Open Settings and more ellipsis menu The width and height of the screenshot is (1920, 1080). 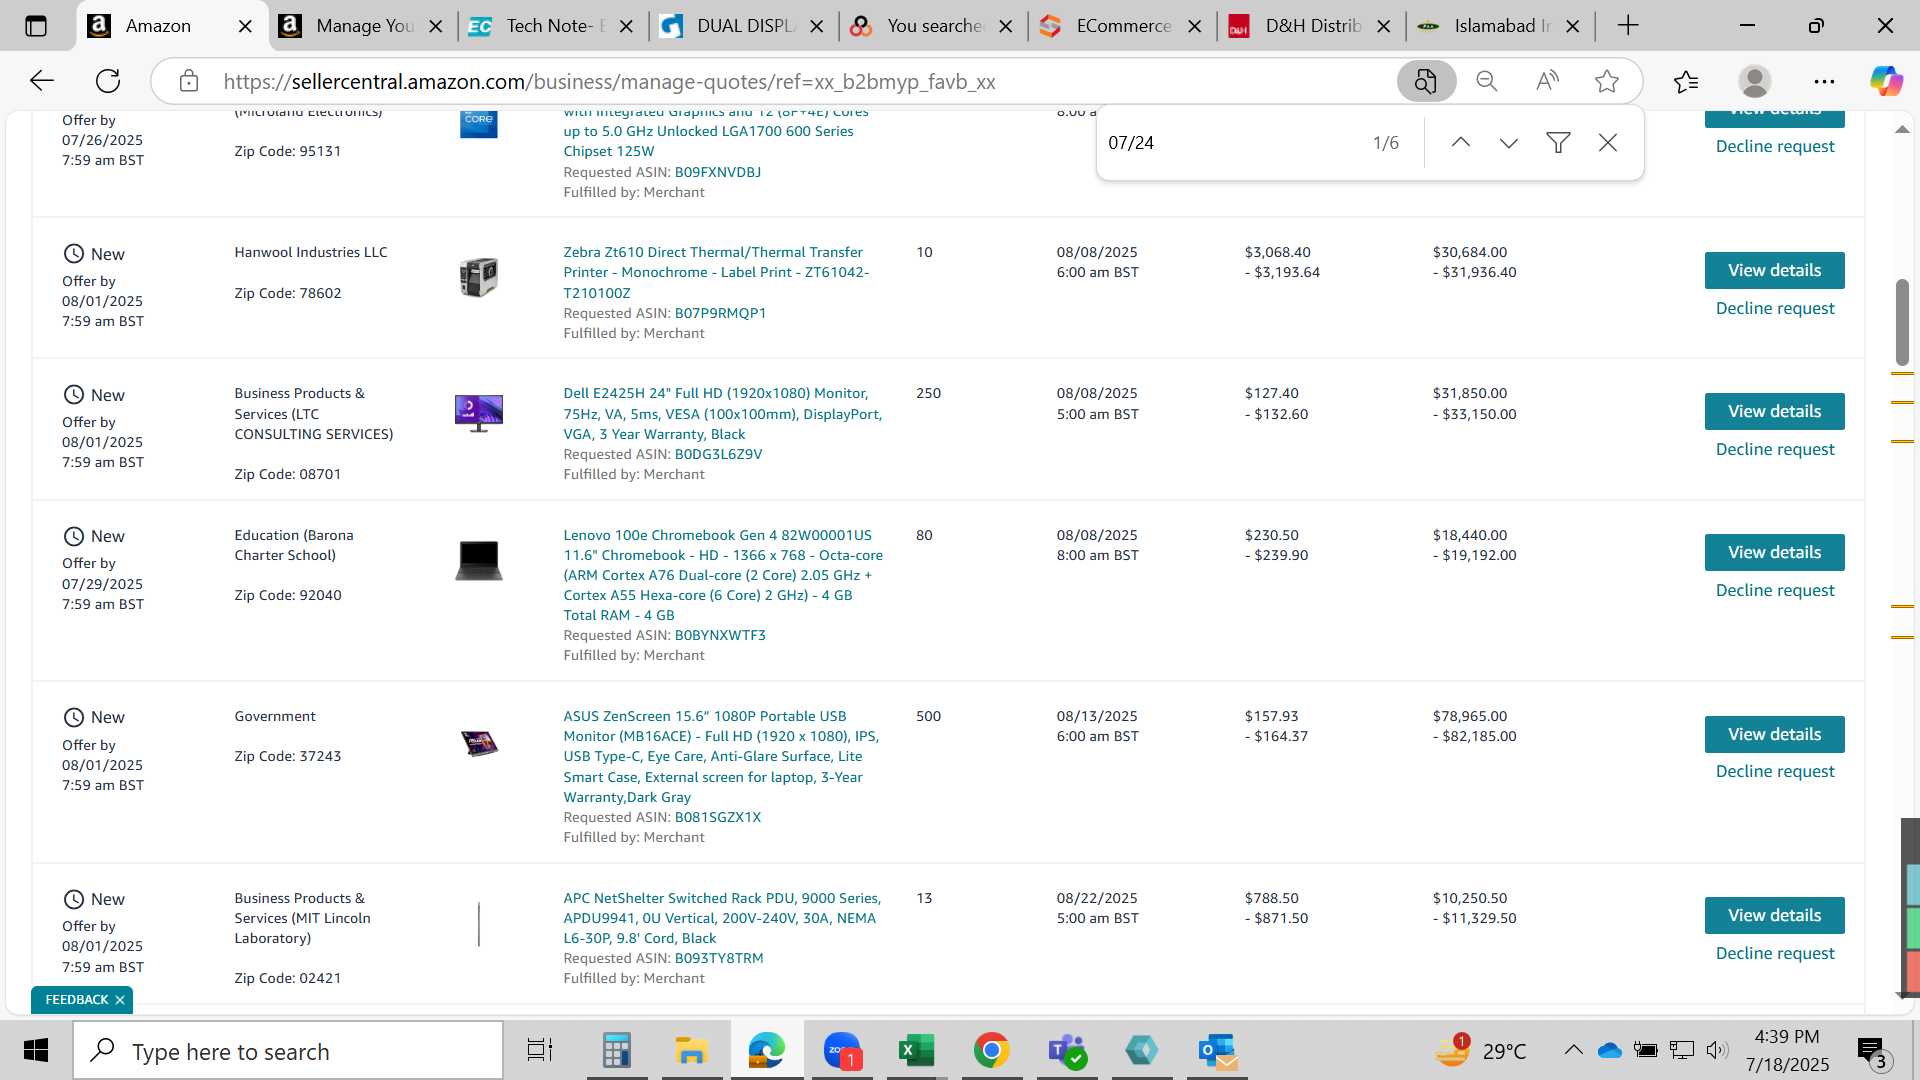1824,81
